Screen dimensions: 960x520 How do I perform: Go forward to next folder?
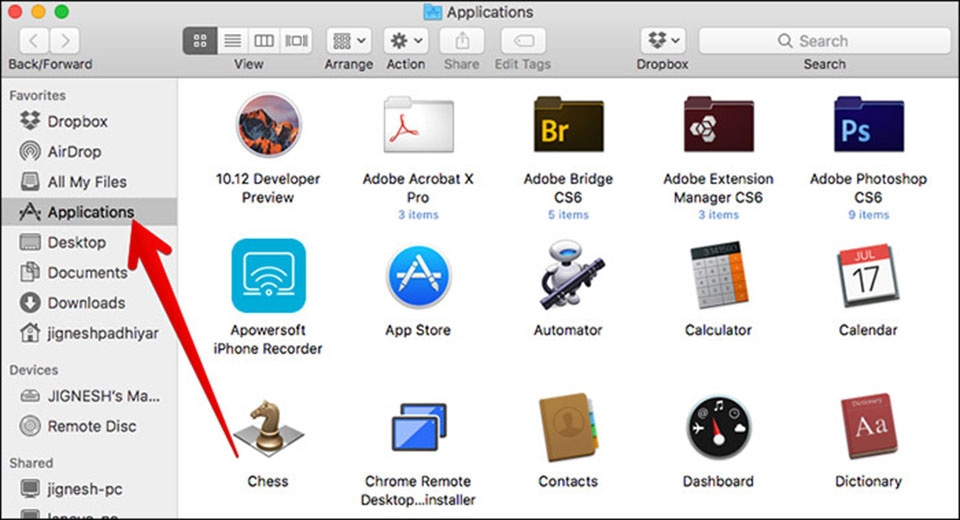click(65, 41)
